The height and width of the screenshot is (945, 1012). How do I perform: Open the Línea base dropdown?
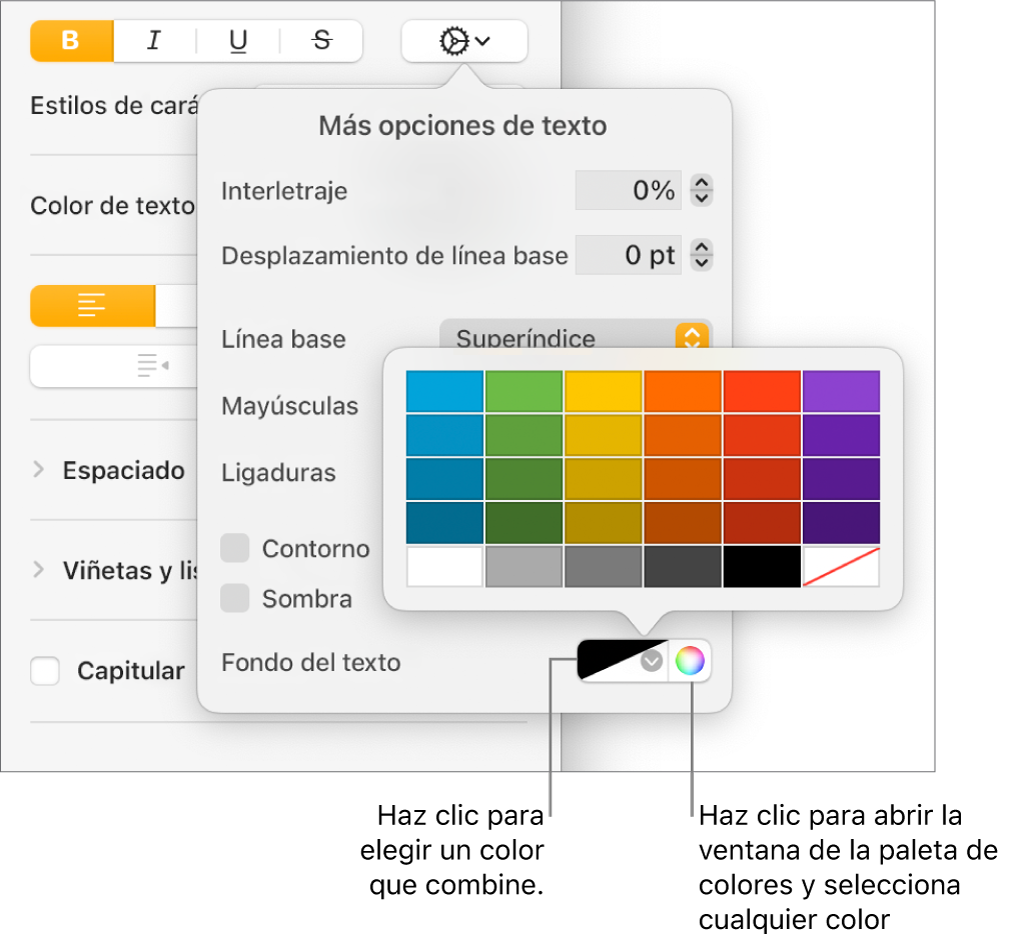[575, 338]
